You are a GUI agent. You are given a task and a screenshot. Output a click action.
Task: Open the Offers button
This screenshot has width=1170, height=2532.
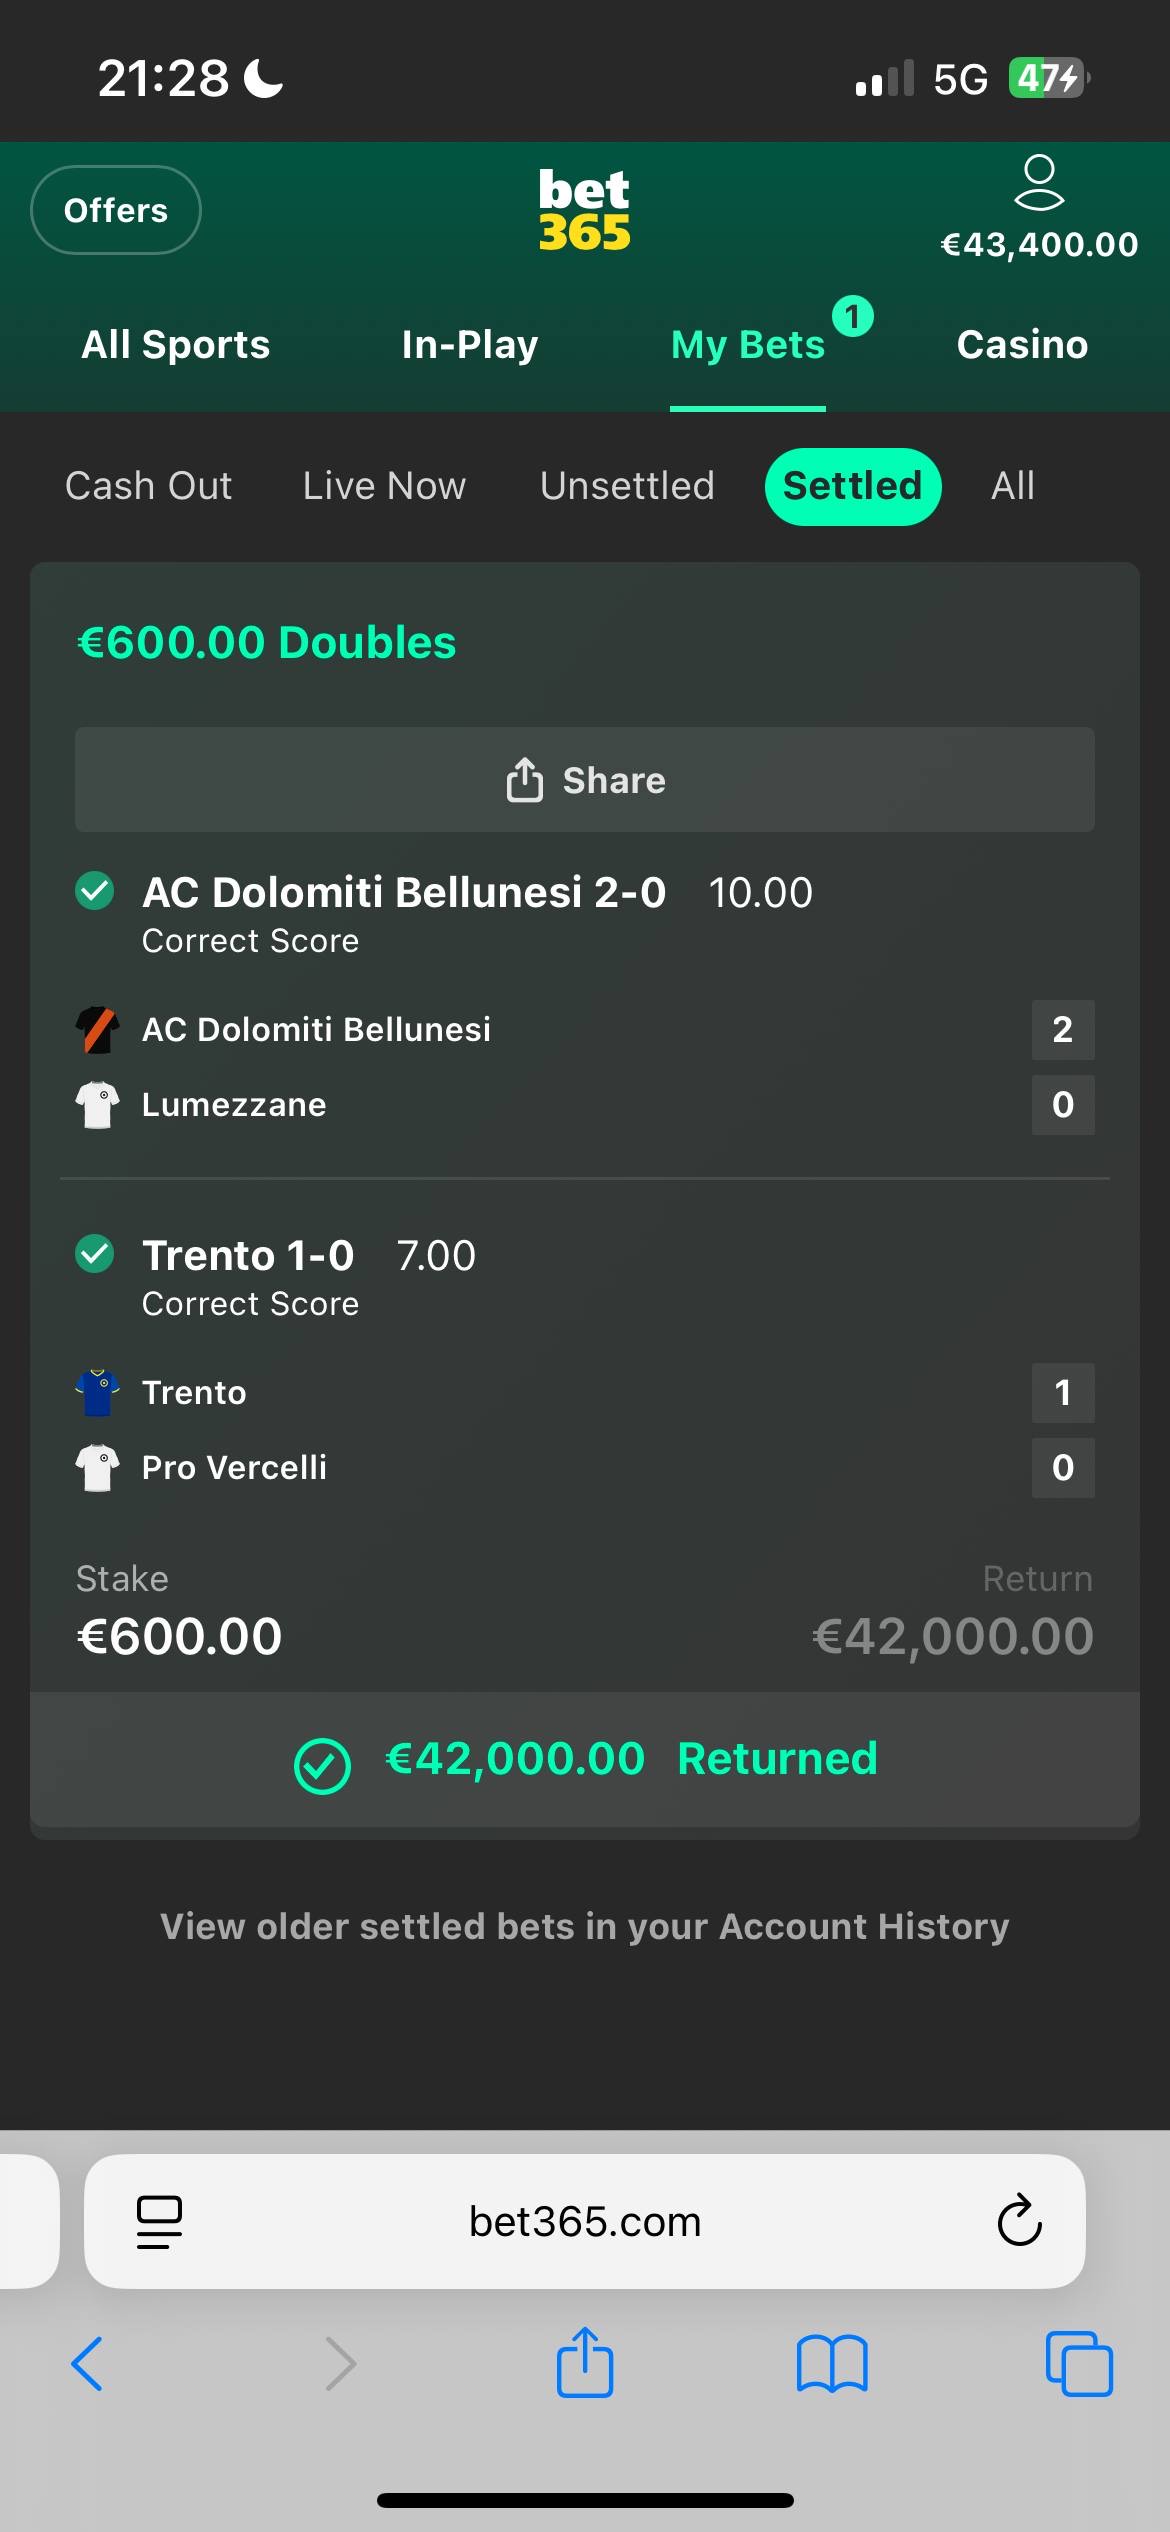coord(116,210)
